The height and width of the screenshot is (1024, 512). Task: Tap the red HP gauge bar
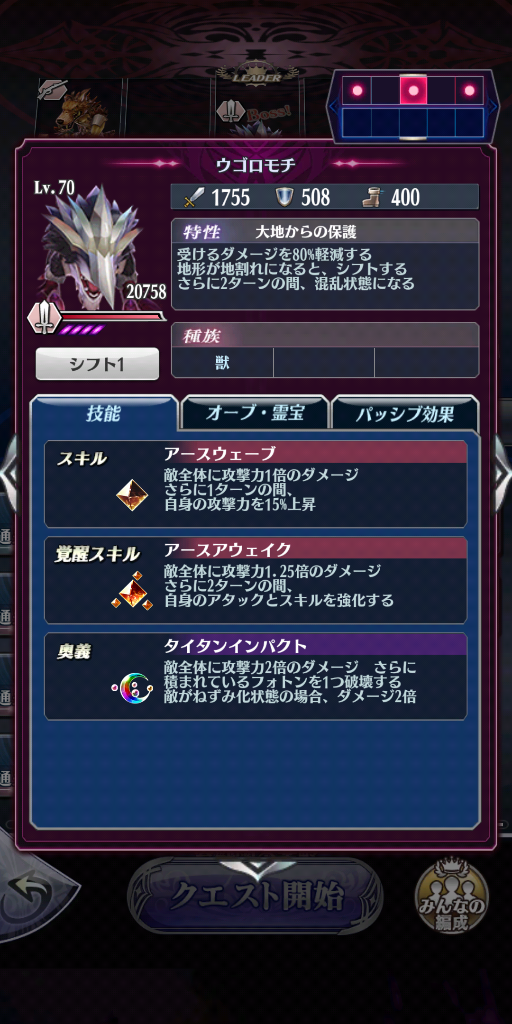click(112, 317)
